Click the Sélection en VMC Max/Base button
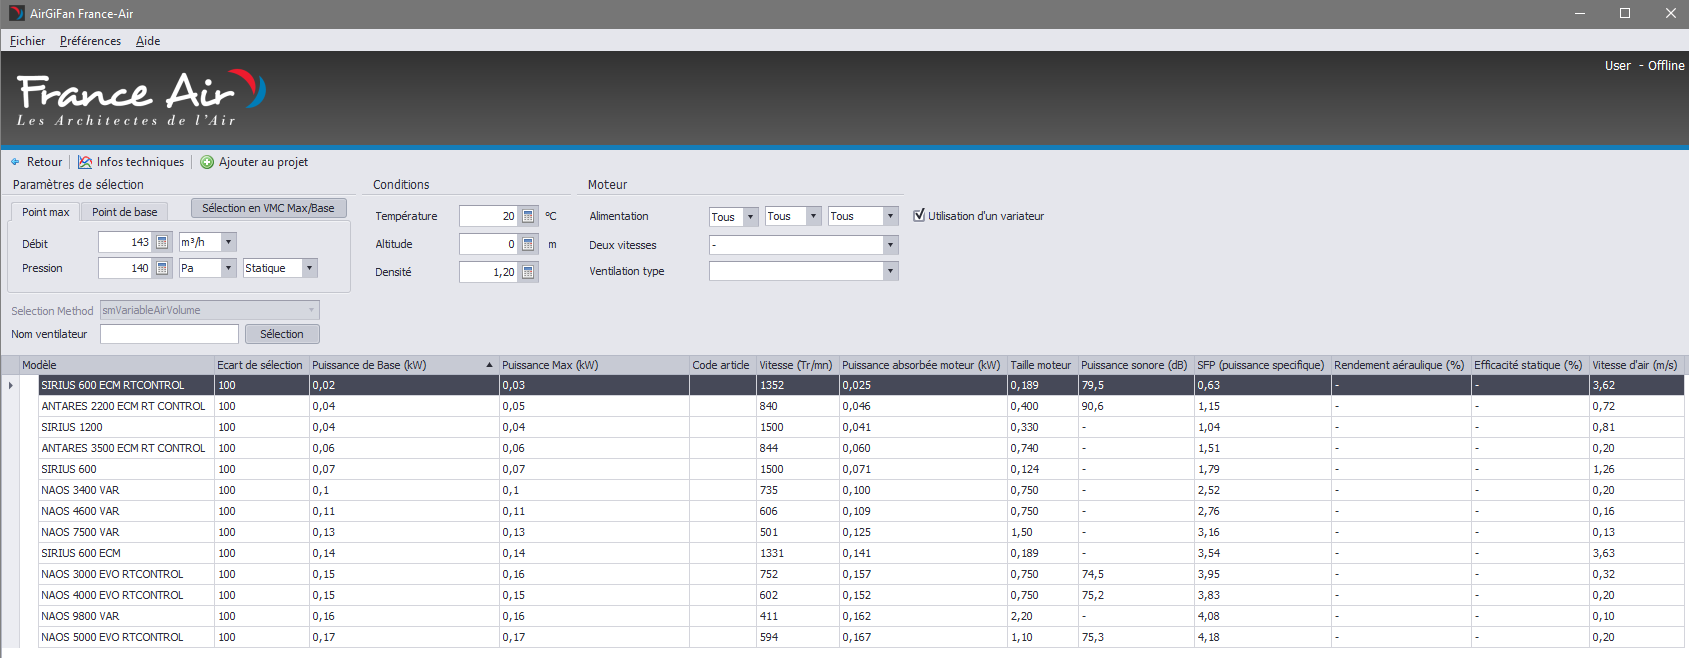The height and width of the screenshot is (658, 1689). click(x=268, y=208)
